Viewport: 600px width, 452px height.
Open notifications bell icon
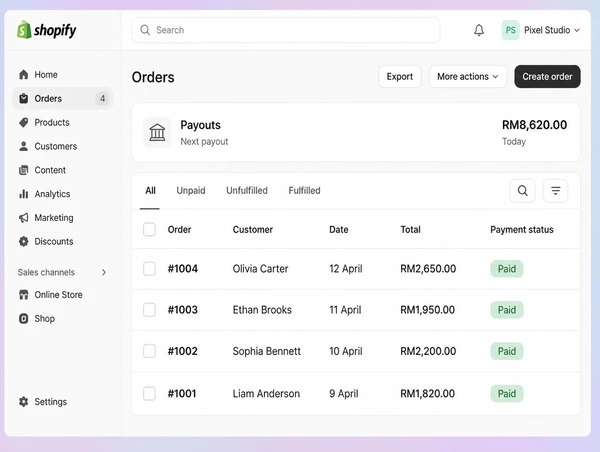coord(479,30)
